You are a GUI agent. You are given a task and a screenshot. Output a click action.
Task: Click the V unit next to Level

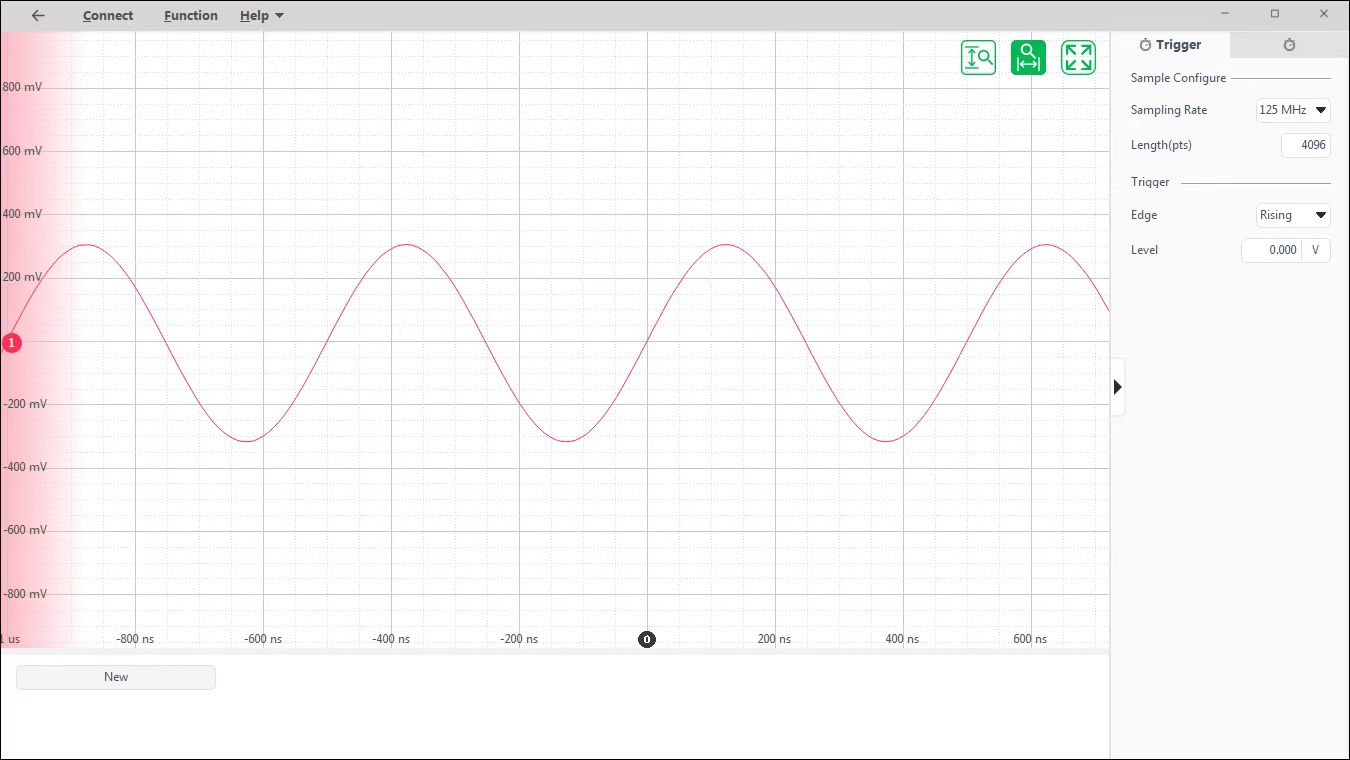click(1315, 250)
